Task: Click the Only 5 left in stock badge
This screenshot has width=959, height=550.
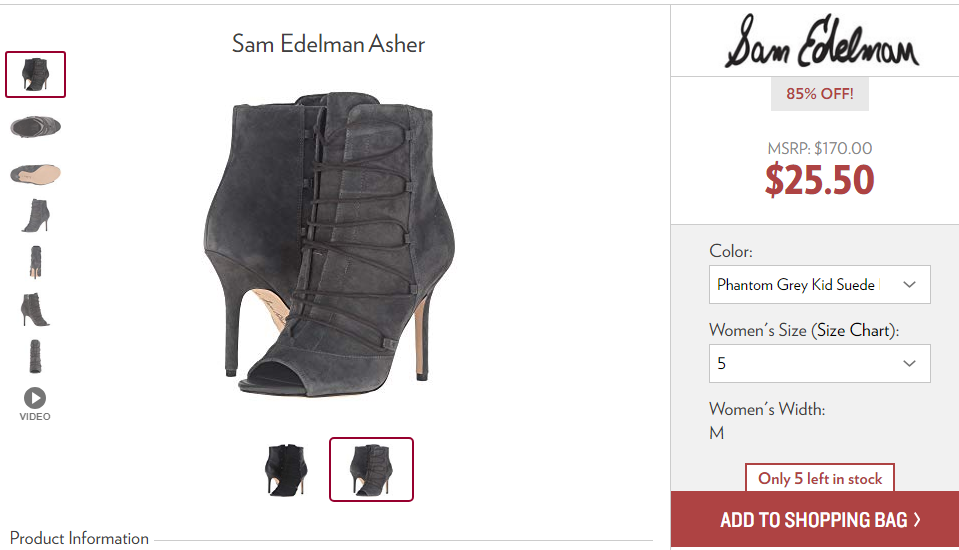Action: pyautogui.click(x=820, y=478)
